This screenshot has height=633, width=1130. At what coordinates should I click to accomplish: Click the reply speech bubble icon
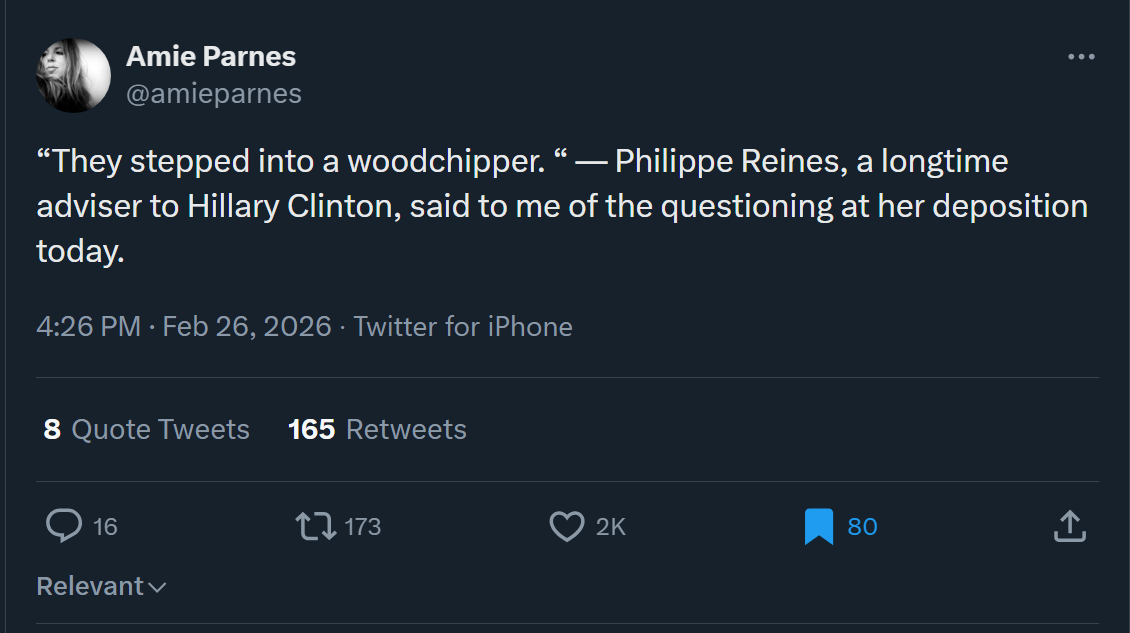click(x=64, y=526)
